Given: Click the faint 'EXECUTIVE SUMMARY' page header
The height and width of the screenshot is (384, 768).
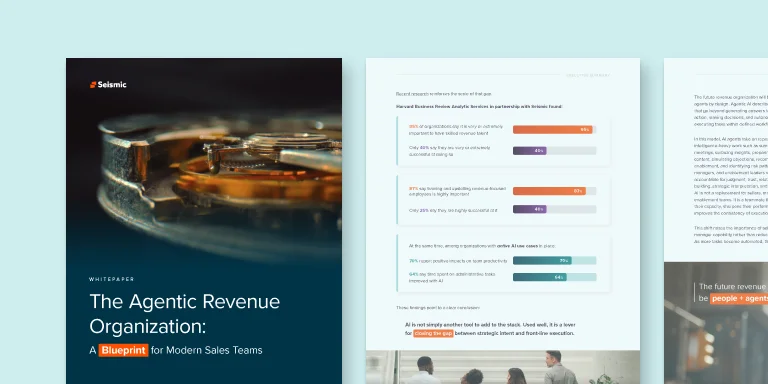Looking at the screenshot, I should pos(588,75).
